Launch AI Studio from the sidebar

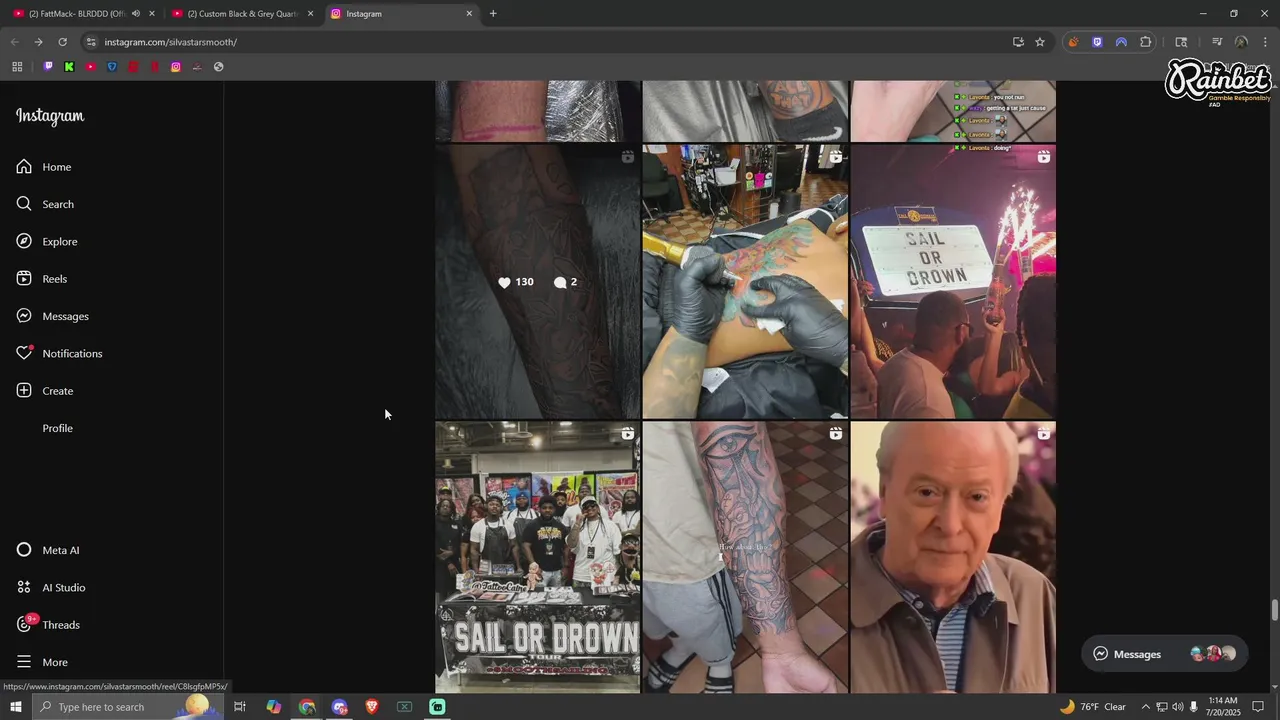pyautogui.click(x=51, y=587)
